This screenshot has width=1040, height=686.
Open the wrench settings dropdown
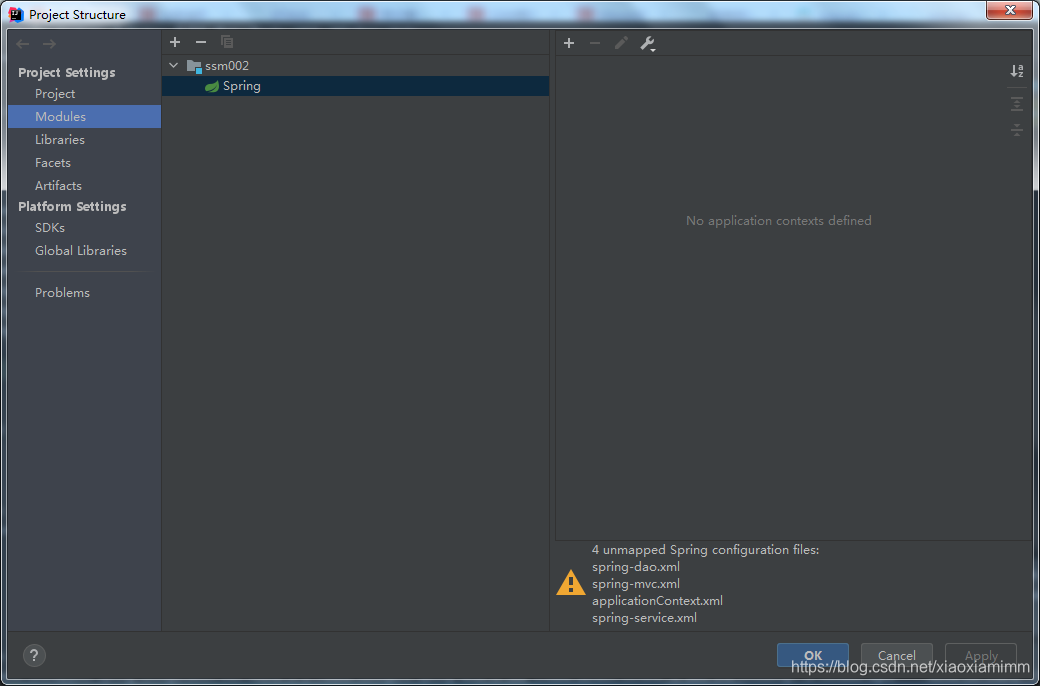click(x=647, y=44)
